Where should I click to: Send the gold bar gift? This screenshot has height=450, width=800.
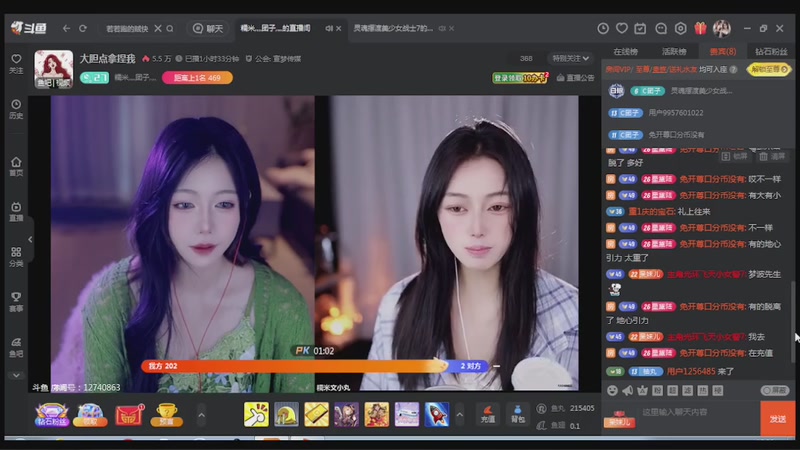pos(316,414)
